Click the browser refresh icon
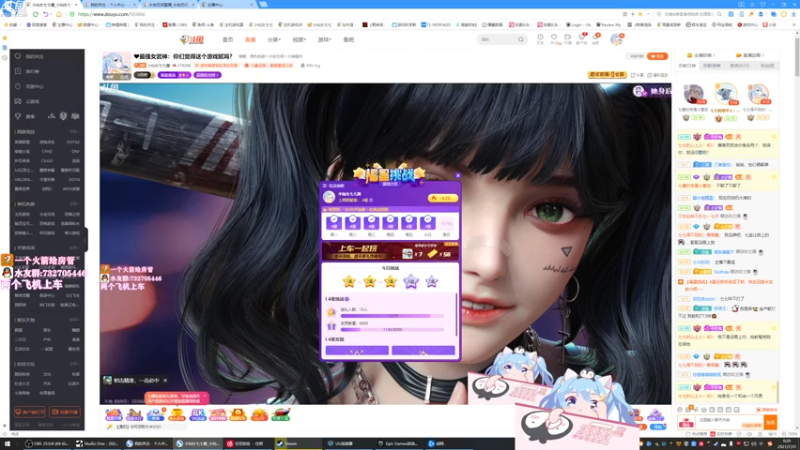Image resolution: width=800 pixels, height=450 pixels. 36,14
